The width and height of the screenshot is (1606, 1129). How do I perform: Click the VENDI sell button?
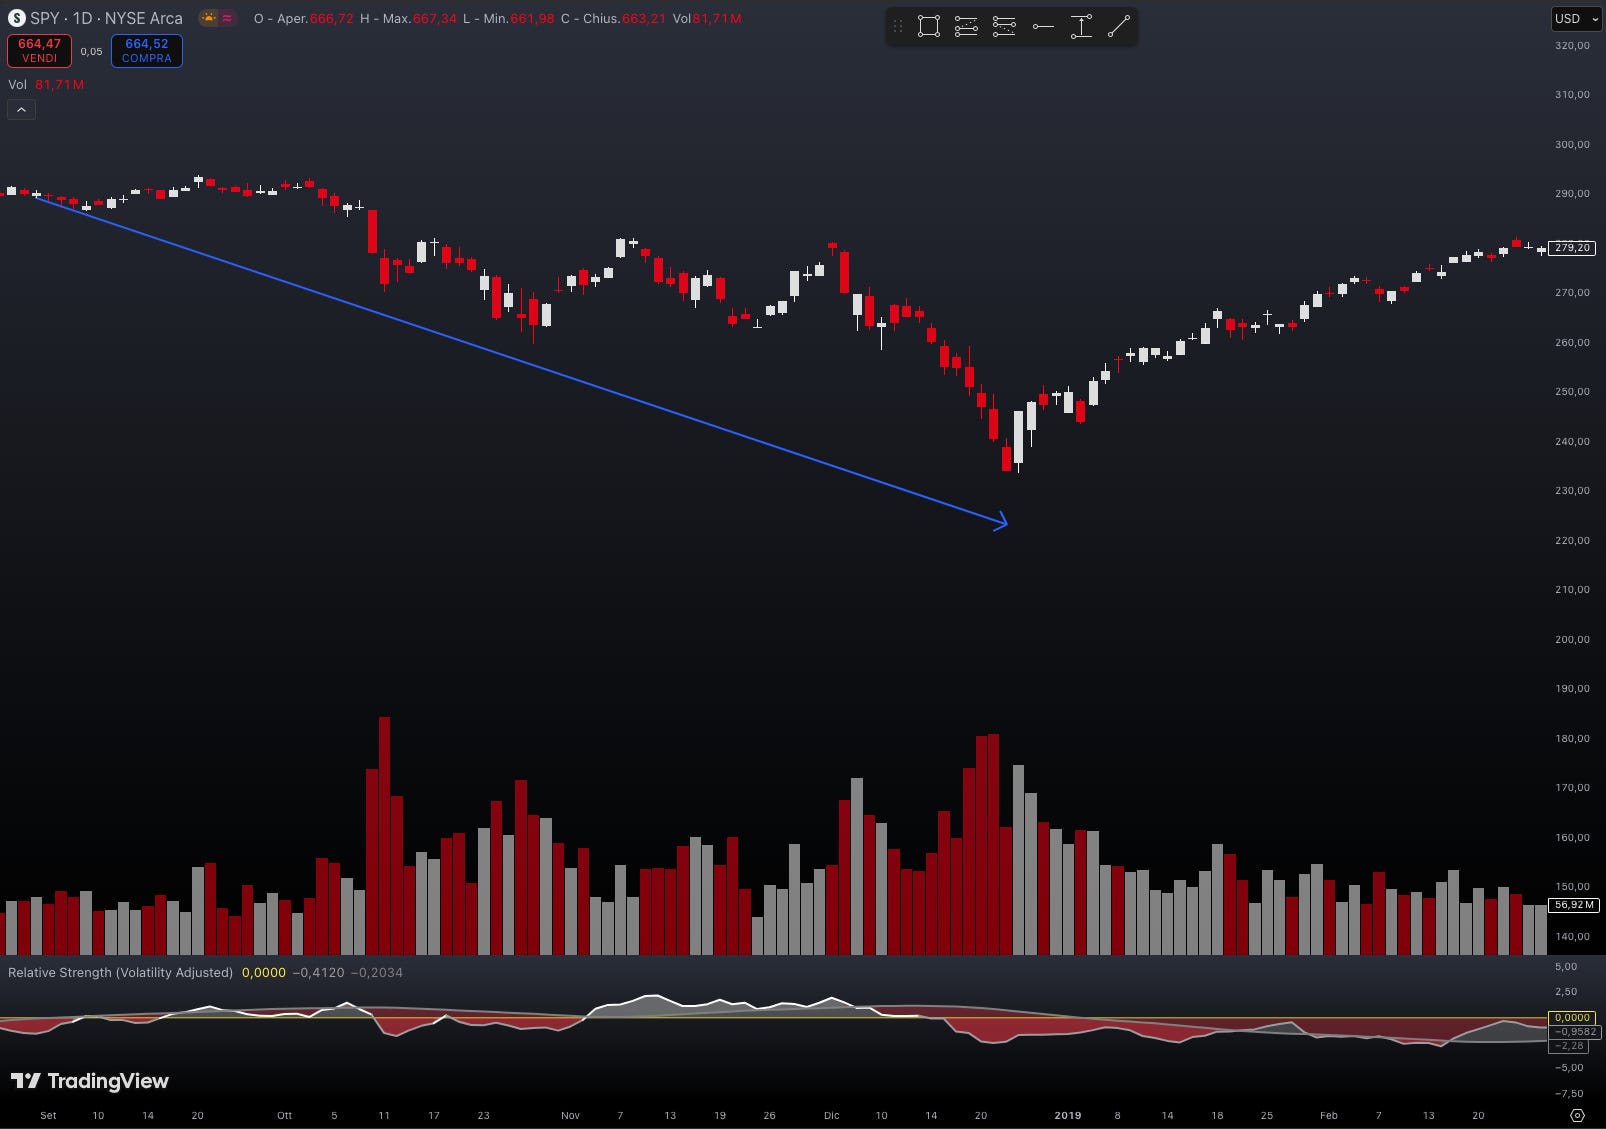click(39, 50)
